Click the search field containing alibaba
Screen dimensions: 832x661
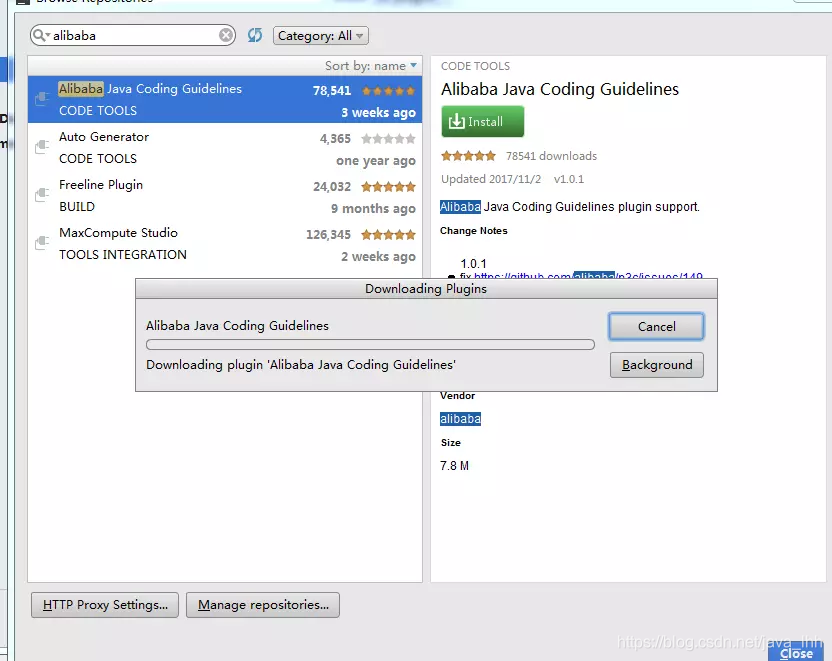(x=133, y=36)
